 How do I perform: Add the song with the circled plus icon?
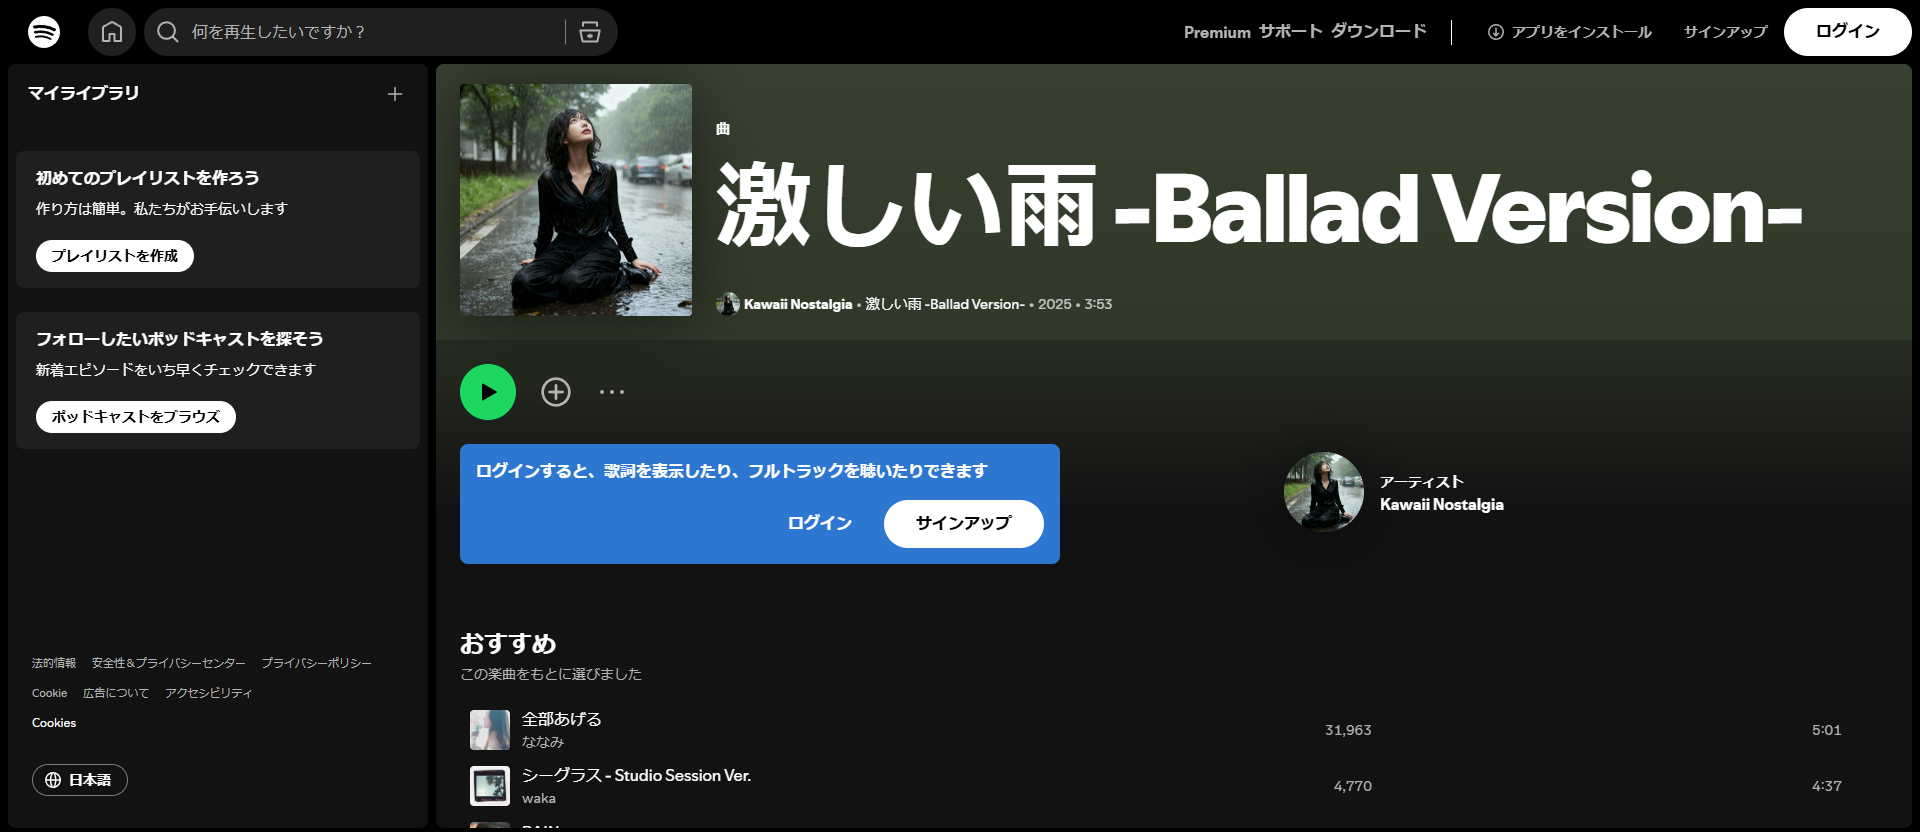pos(556,392)
